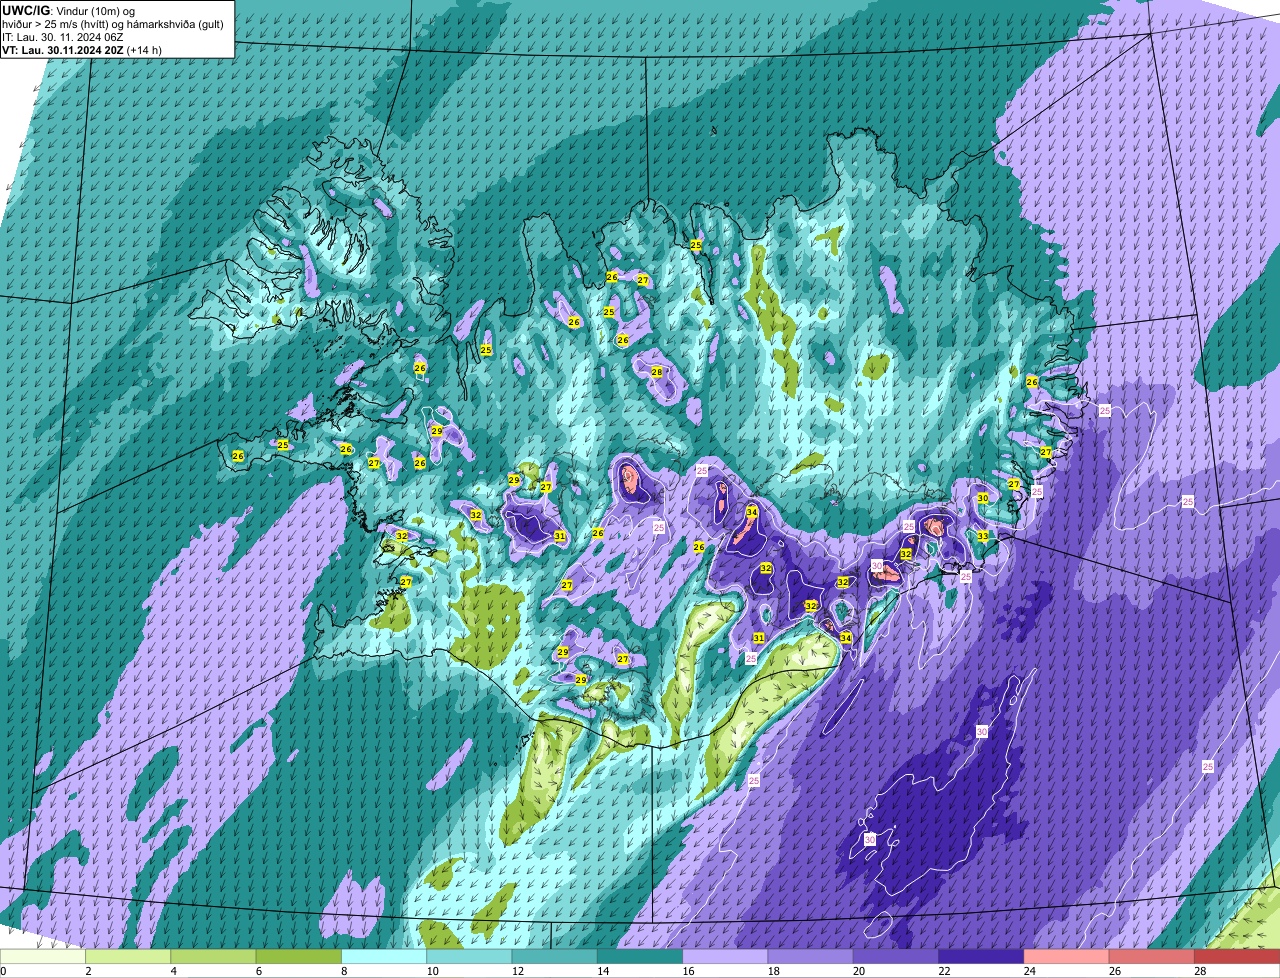
Task: Select the legend scale number 22
Action: point(942,971)
